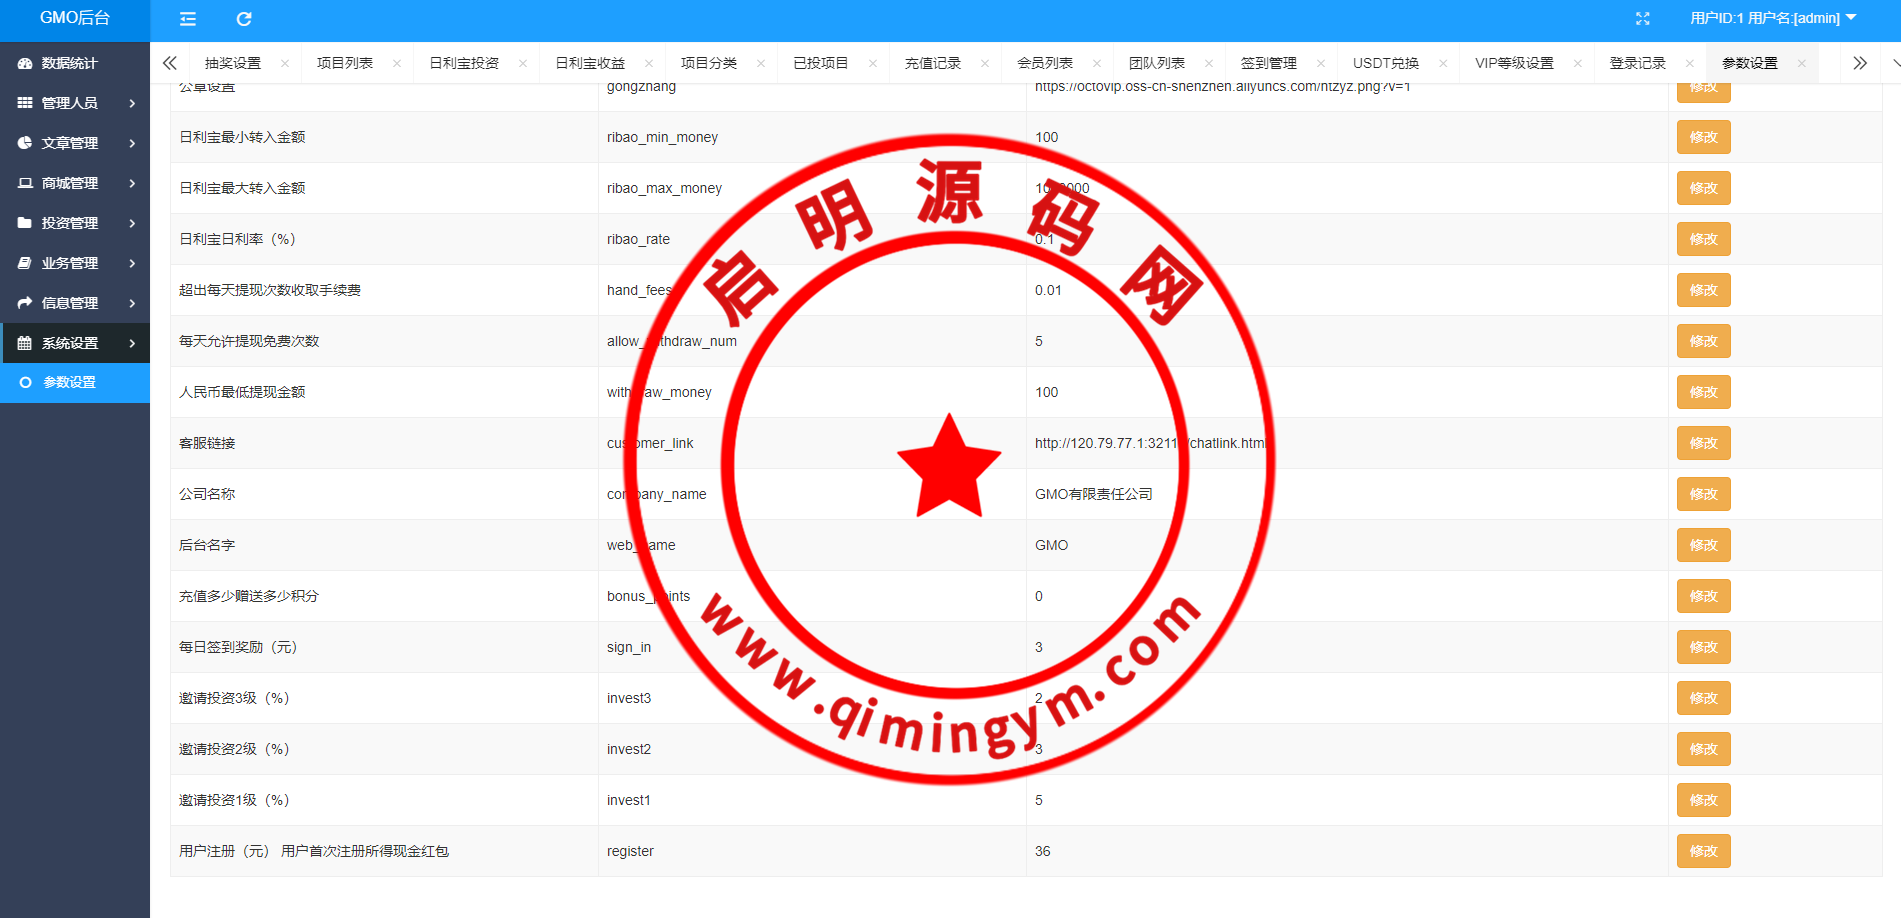Select 参数设置 submenu item in sidebar
1901x918 pixels.
tap(70, 382)
